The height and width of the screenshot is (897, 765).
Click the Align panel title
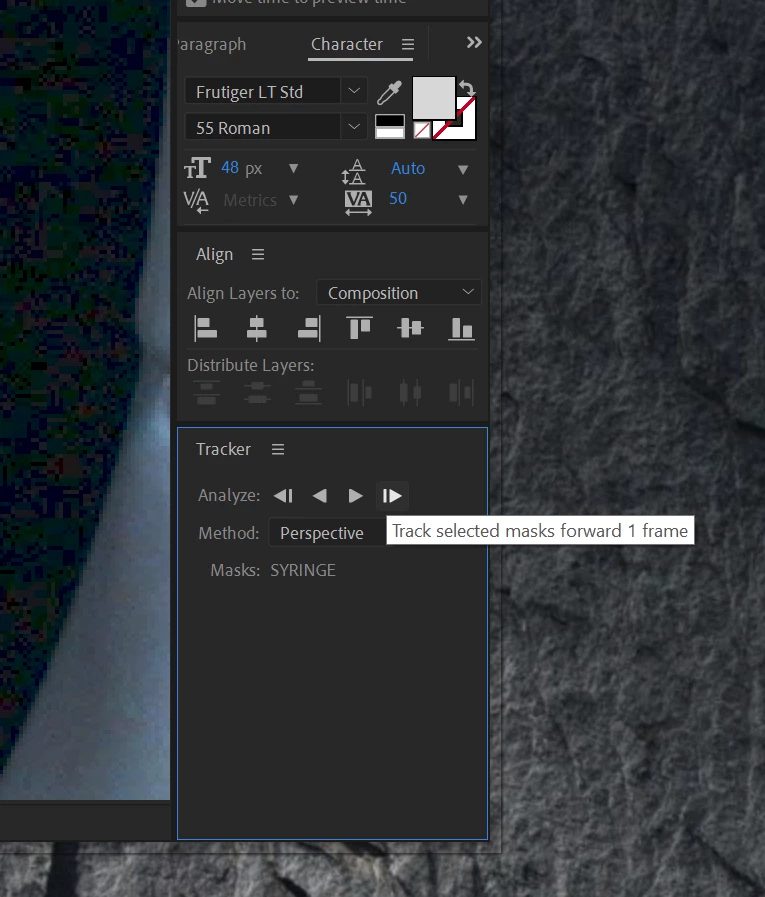coord(215,254)
